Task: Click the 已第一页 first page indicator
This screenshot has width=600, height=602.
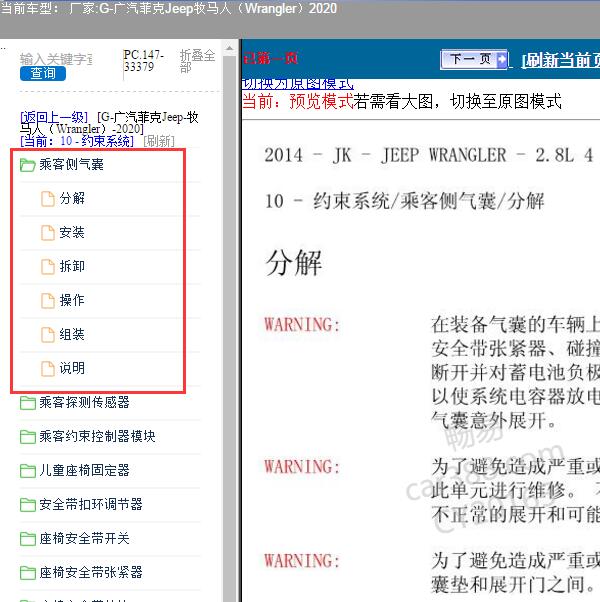Action: pos(271,58)
